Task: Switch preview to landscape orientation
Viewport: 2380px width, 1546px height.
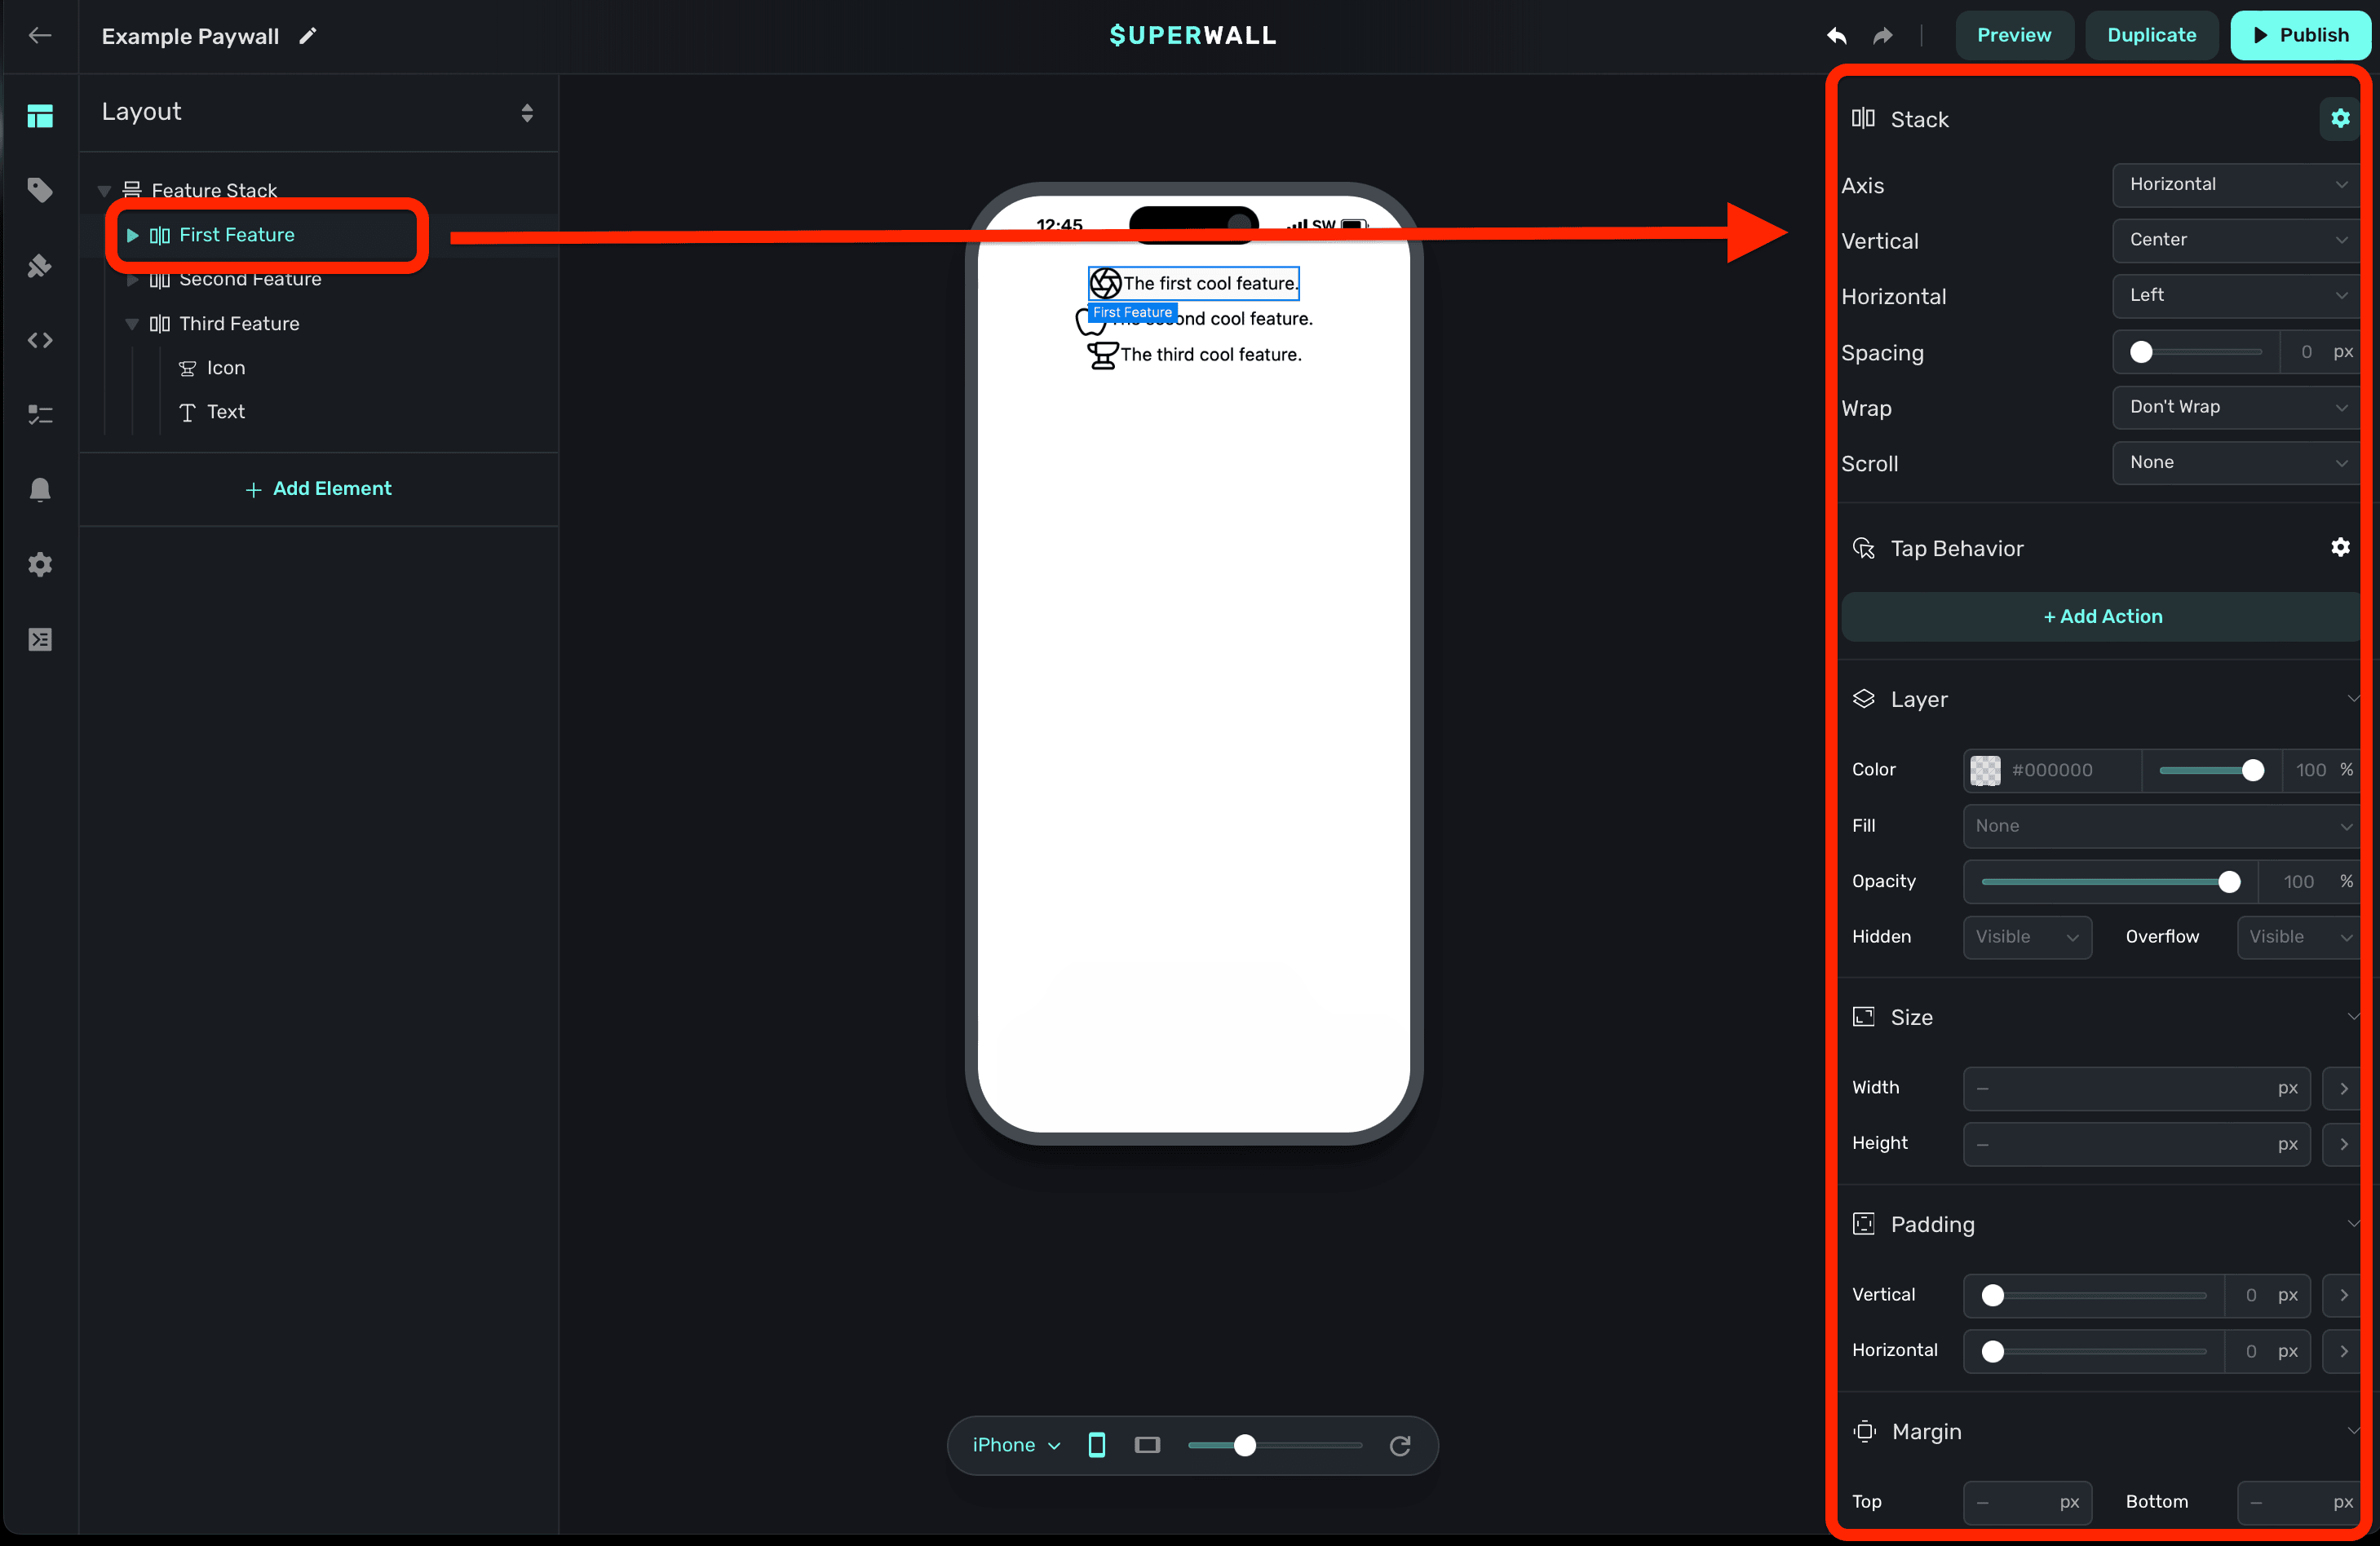Action: point(1147,1445)
